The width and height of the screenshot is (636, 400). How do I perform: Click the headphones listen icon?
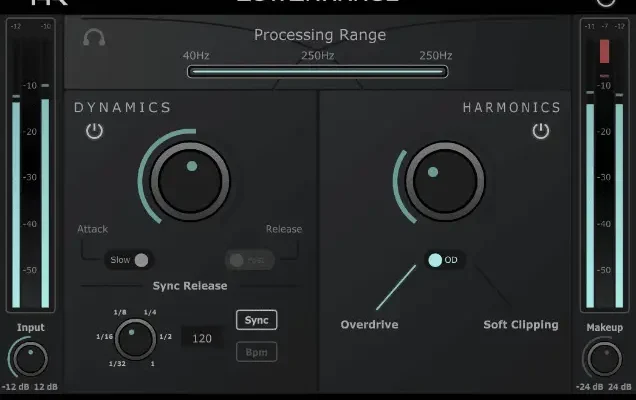(x=94, y=39)
